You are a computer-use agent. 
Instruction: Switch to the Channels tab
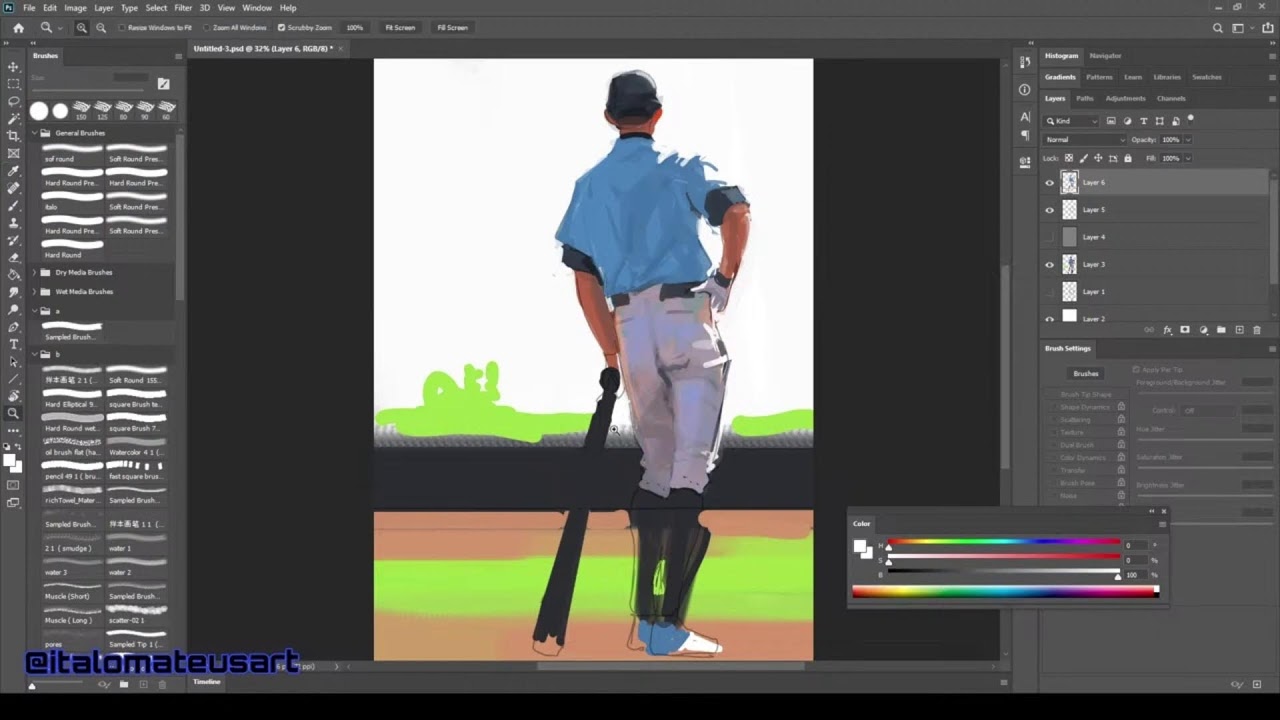[x=1171, y=98]
